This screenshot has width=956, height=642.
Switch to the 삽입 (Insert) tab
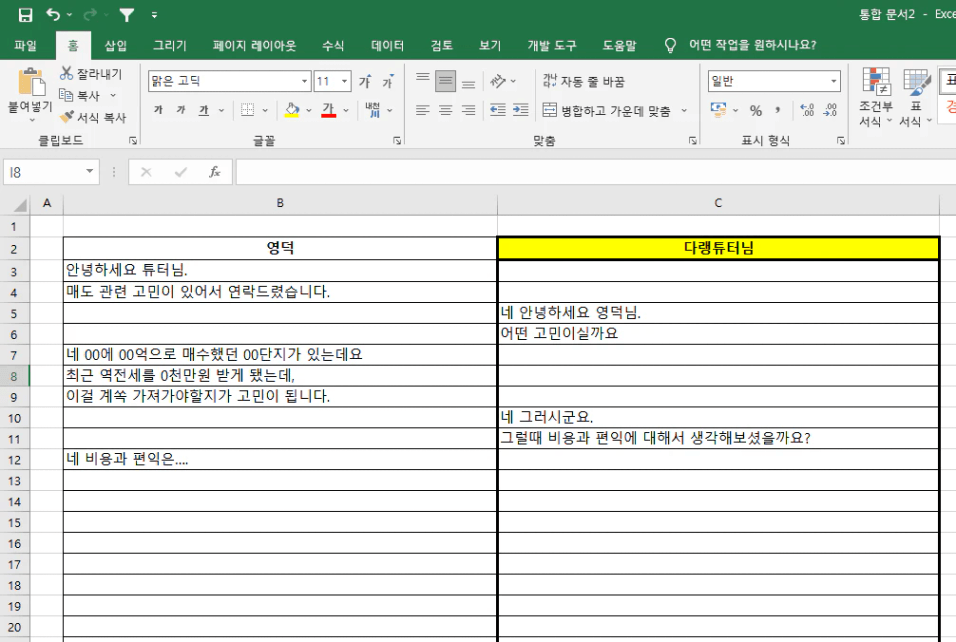tap(116, 45)
